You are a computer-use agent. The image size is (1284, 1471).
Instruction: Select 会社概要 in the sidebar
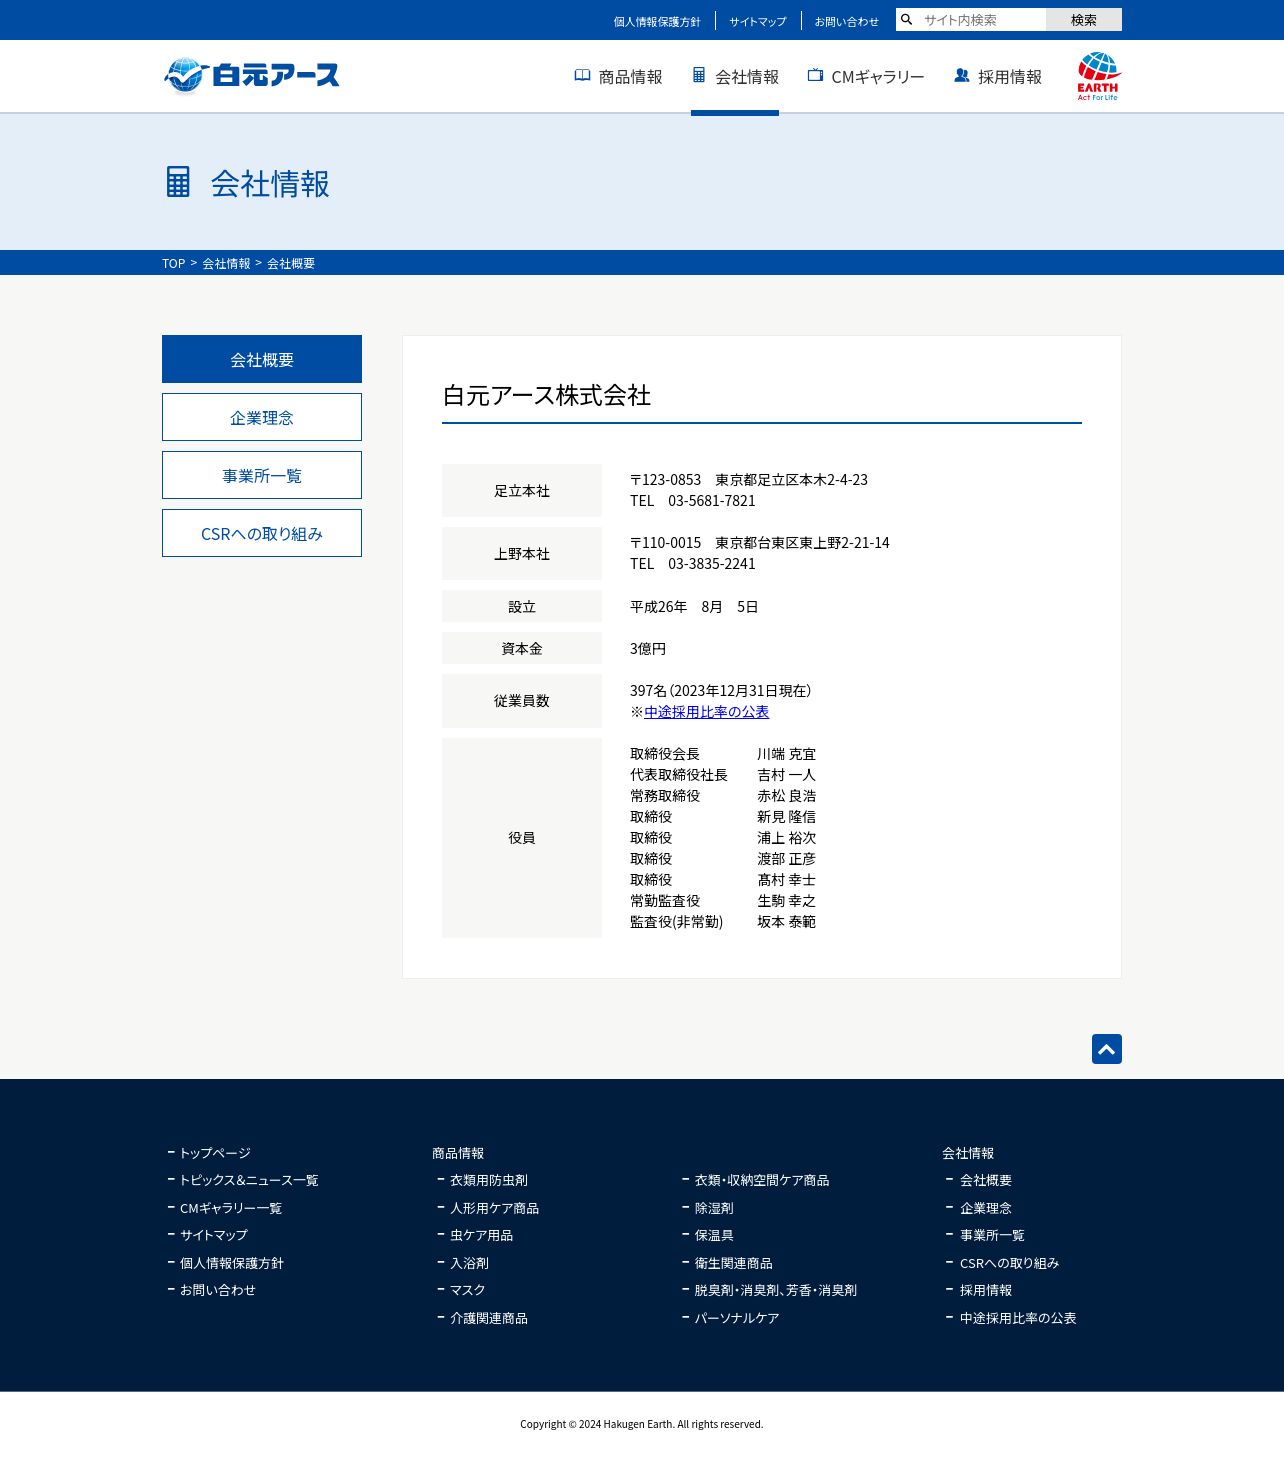pos(262,359)
